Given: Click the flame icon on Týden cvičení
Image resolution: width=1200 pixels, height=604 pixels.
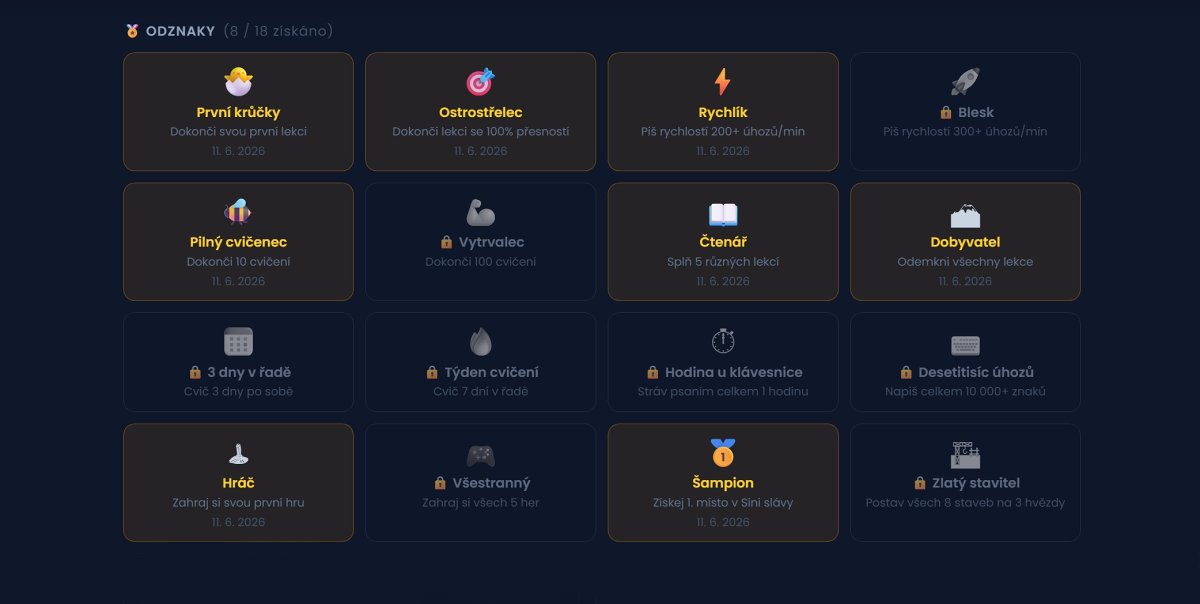Looking at the screenshot, I should click(x=481, y=342).
